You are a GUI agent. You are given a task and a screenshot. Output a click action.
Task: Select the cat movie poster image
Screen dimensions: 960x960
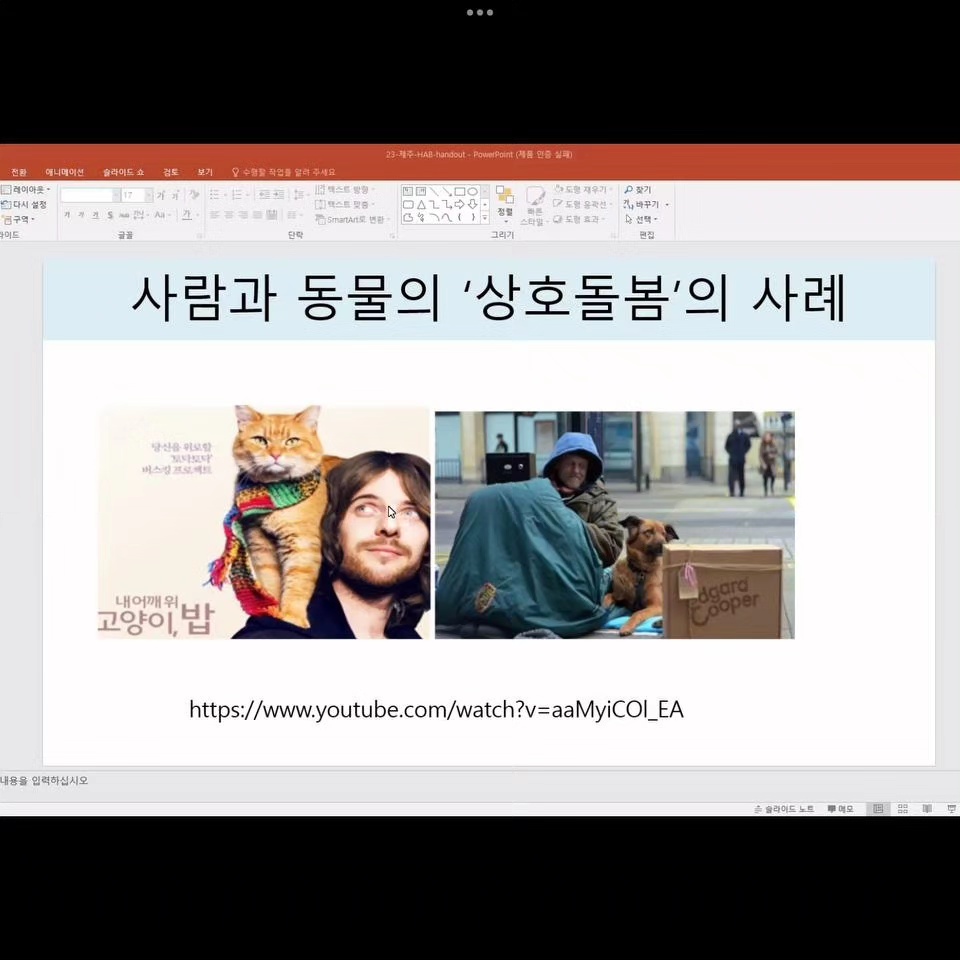pyautogui.click(x=264, y=522)
